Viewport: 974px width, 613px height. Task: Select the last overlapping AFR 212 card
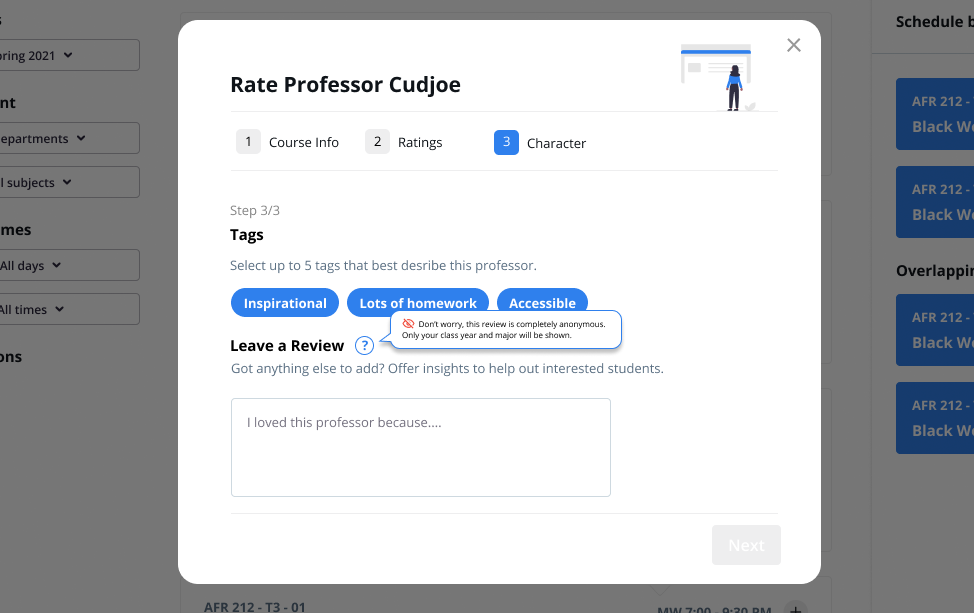point(935,418)
